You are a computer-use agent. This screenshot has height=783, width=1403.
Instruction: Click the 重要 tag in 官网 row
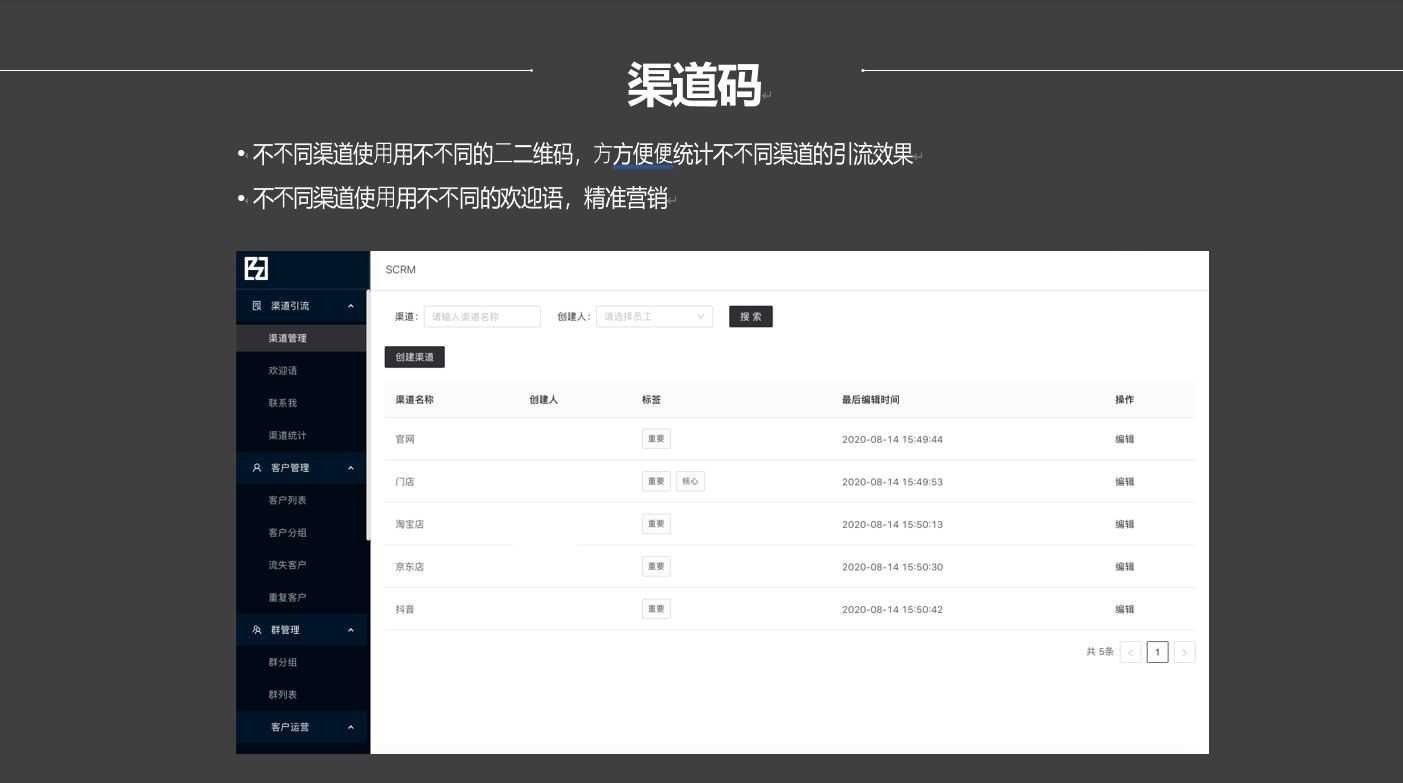click(656, 439)
